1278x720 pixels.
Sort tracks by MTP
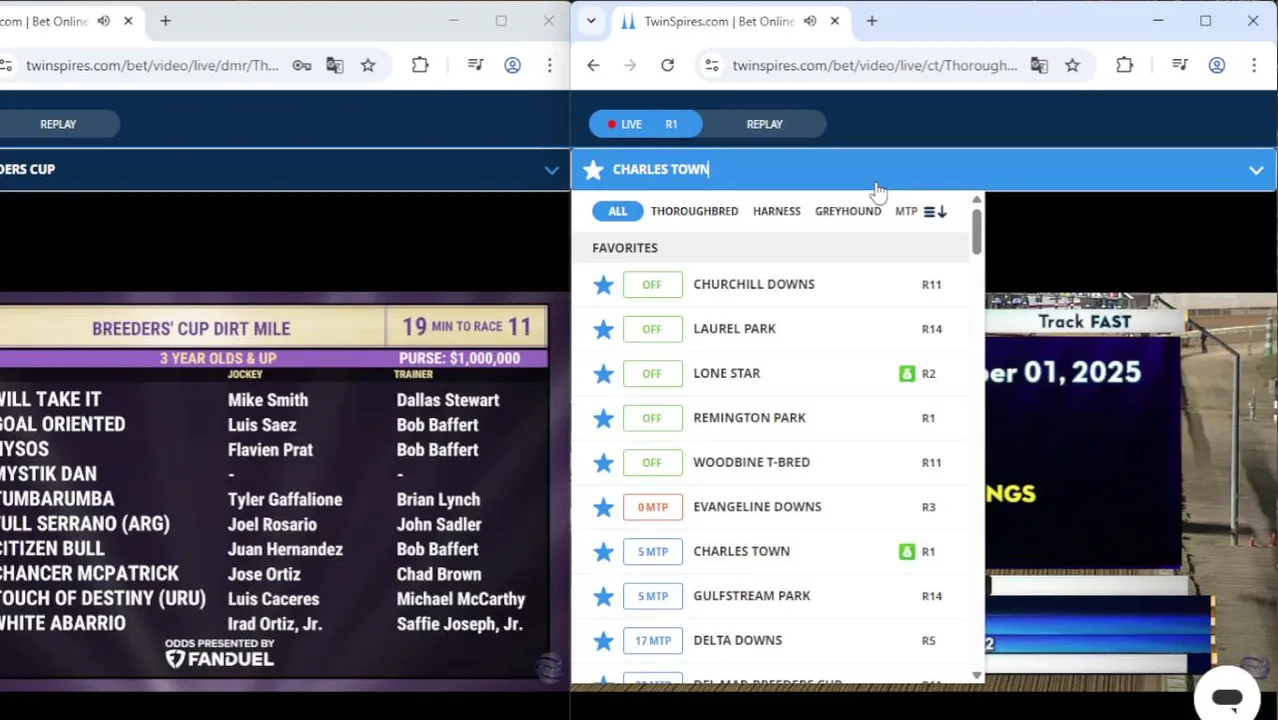coord(906,211)
